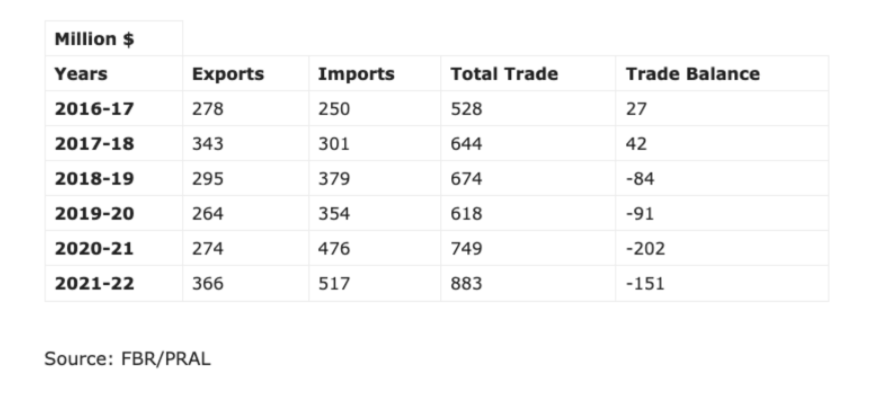
Task: Select the 2019-20 row label
Action: 94,214
